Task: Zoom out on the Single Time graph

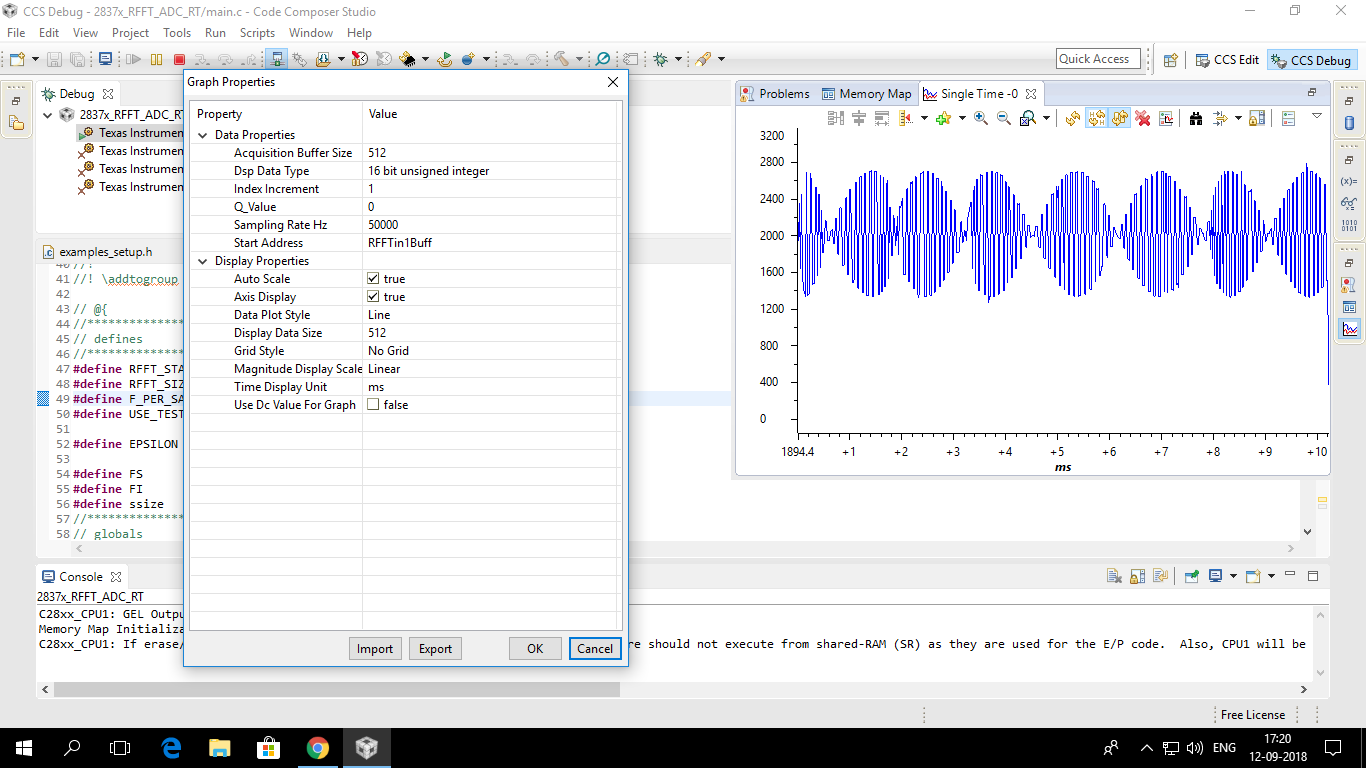Action: pos(1003,118)
